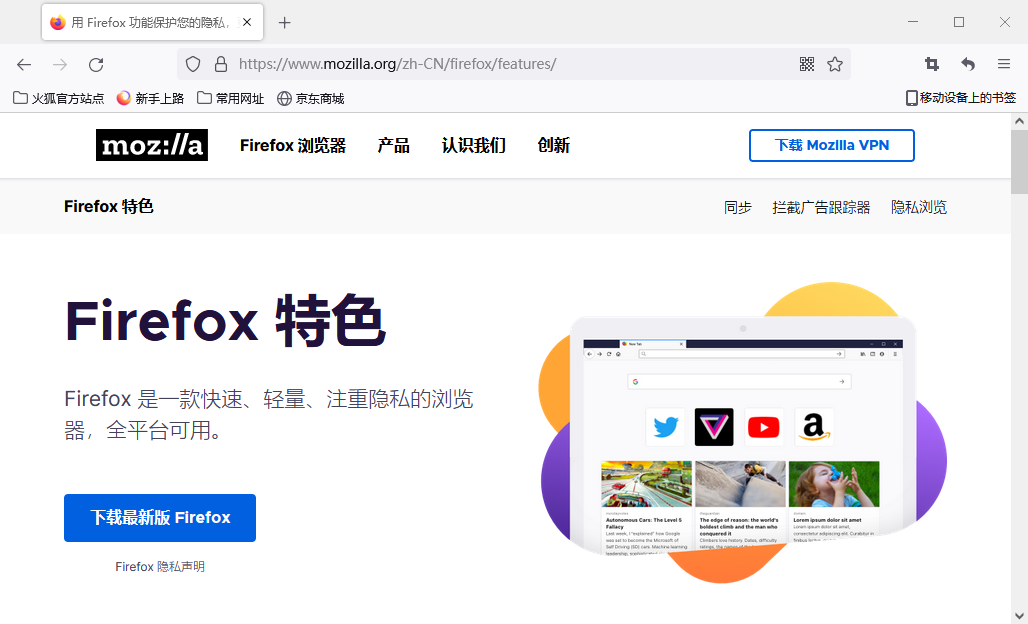
Task: Click 下载最新版 Firefox button
Action: coord(159,518)
